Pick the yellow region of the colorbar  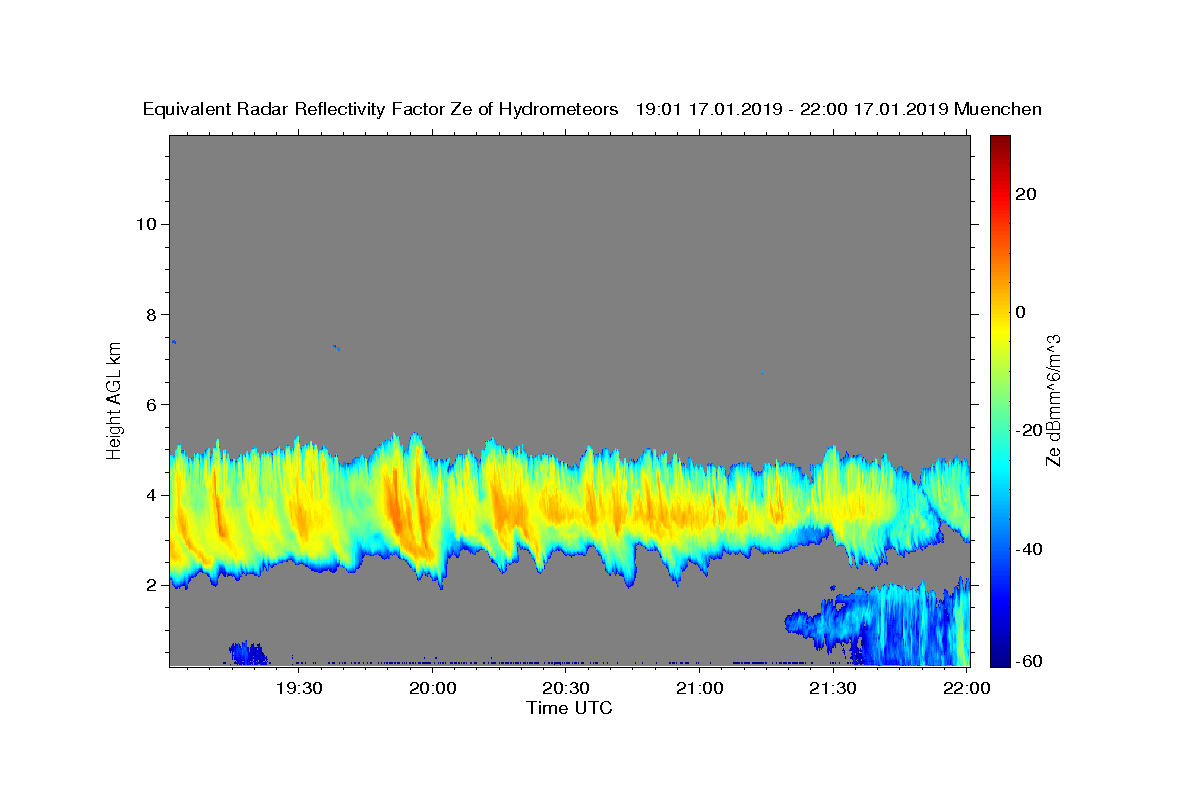999,330
